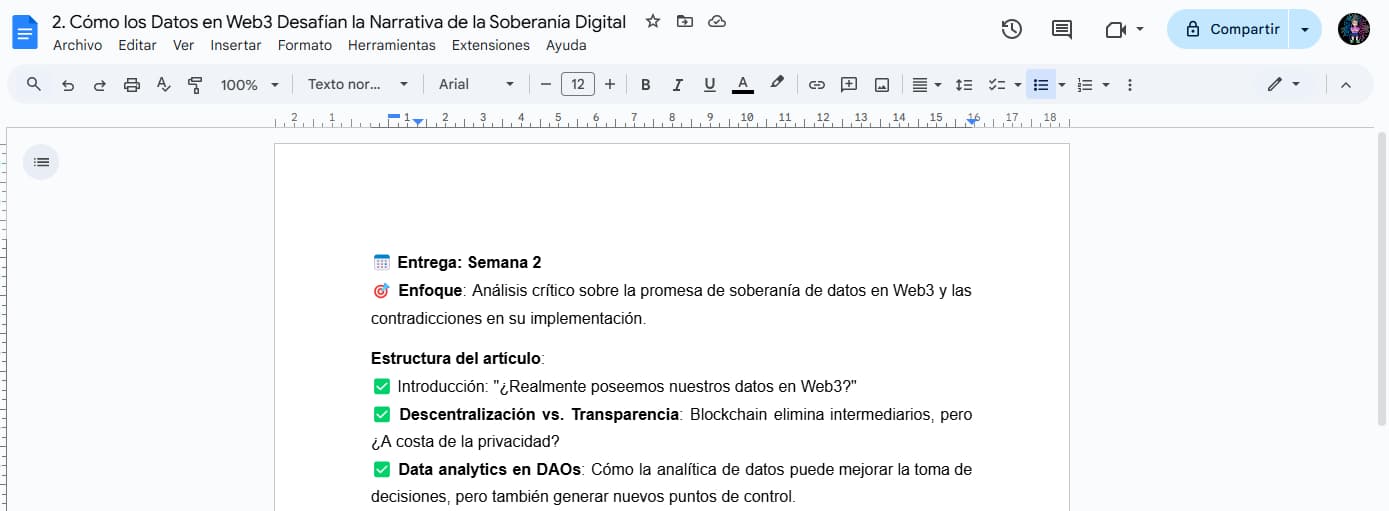Open the Arial font dropdown
This screenshot has height=511, width=1389.
coord(476,85)
